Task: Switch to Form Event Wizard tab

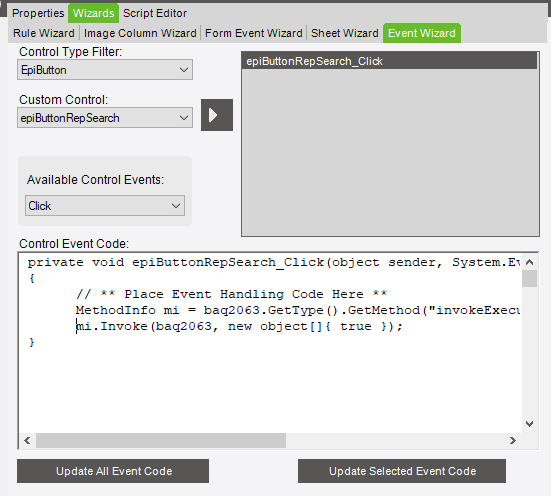Action: point(254,33)
